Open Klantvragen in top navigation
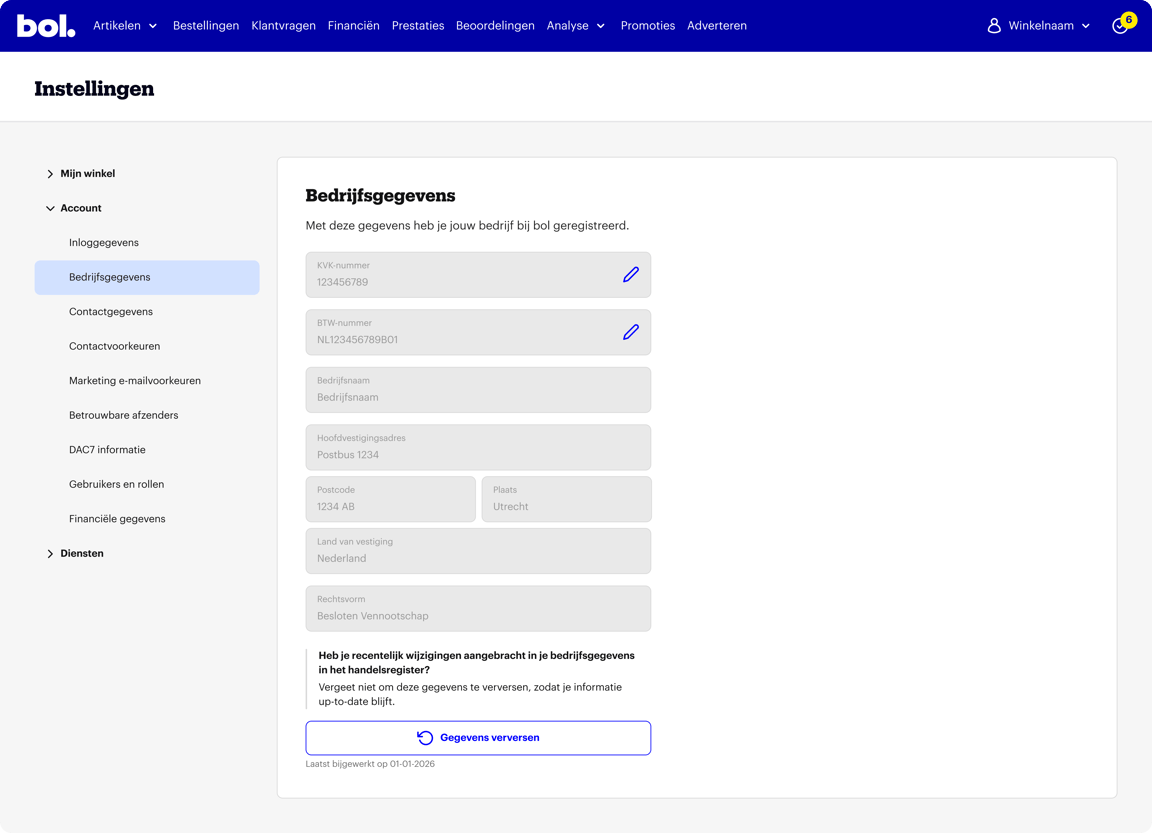 pyautogui.click(x=284, y=26)
